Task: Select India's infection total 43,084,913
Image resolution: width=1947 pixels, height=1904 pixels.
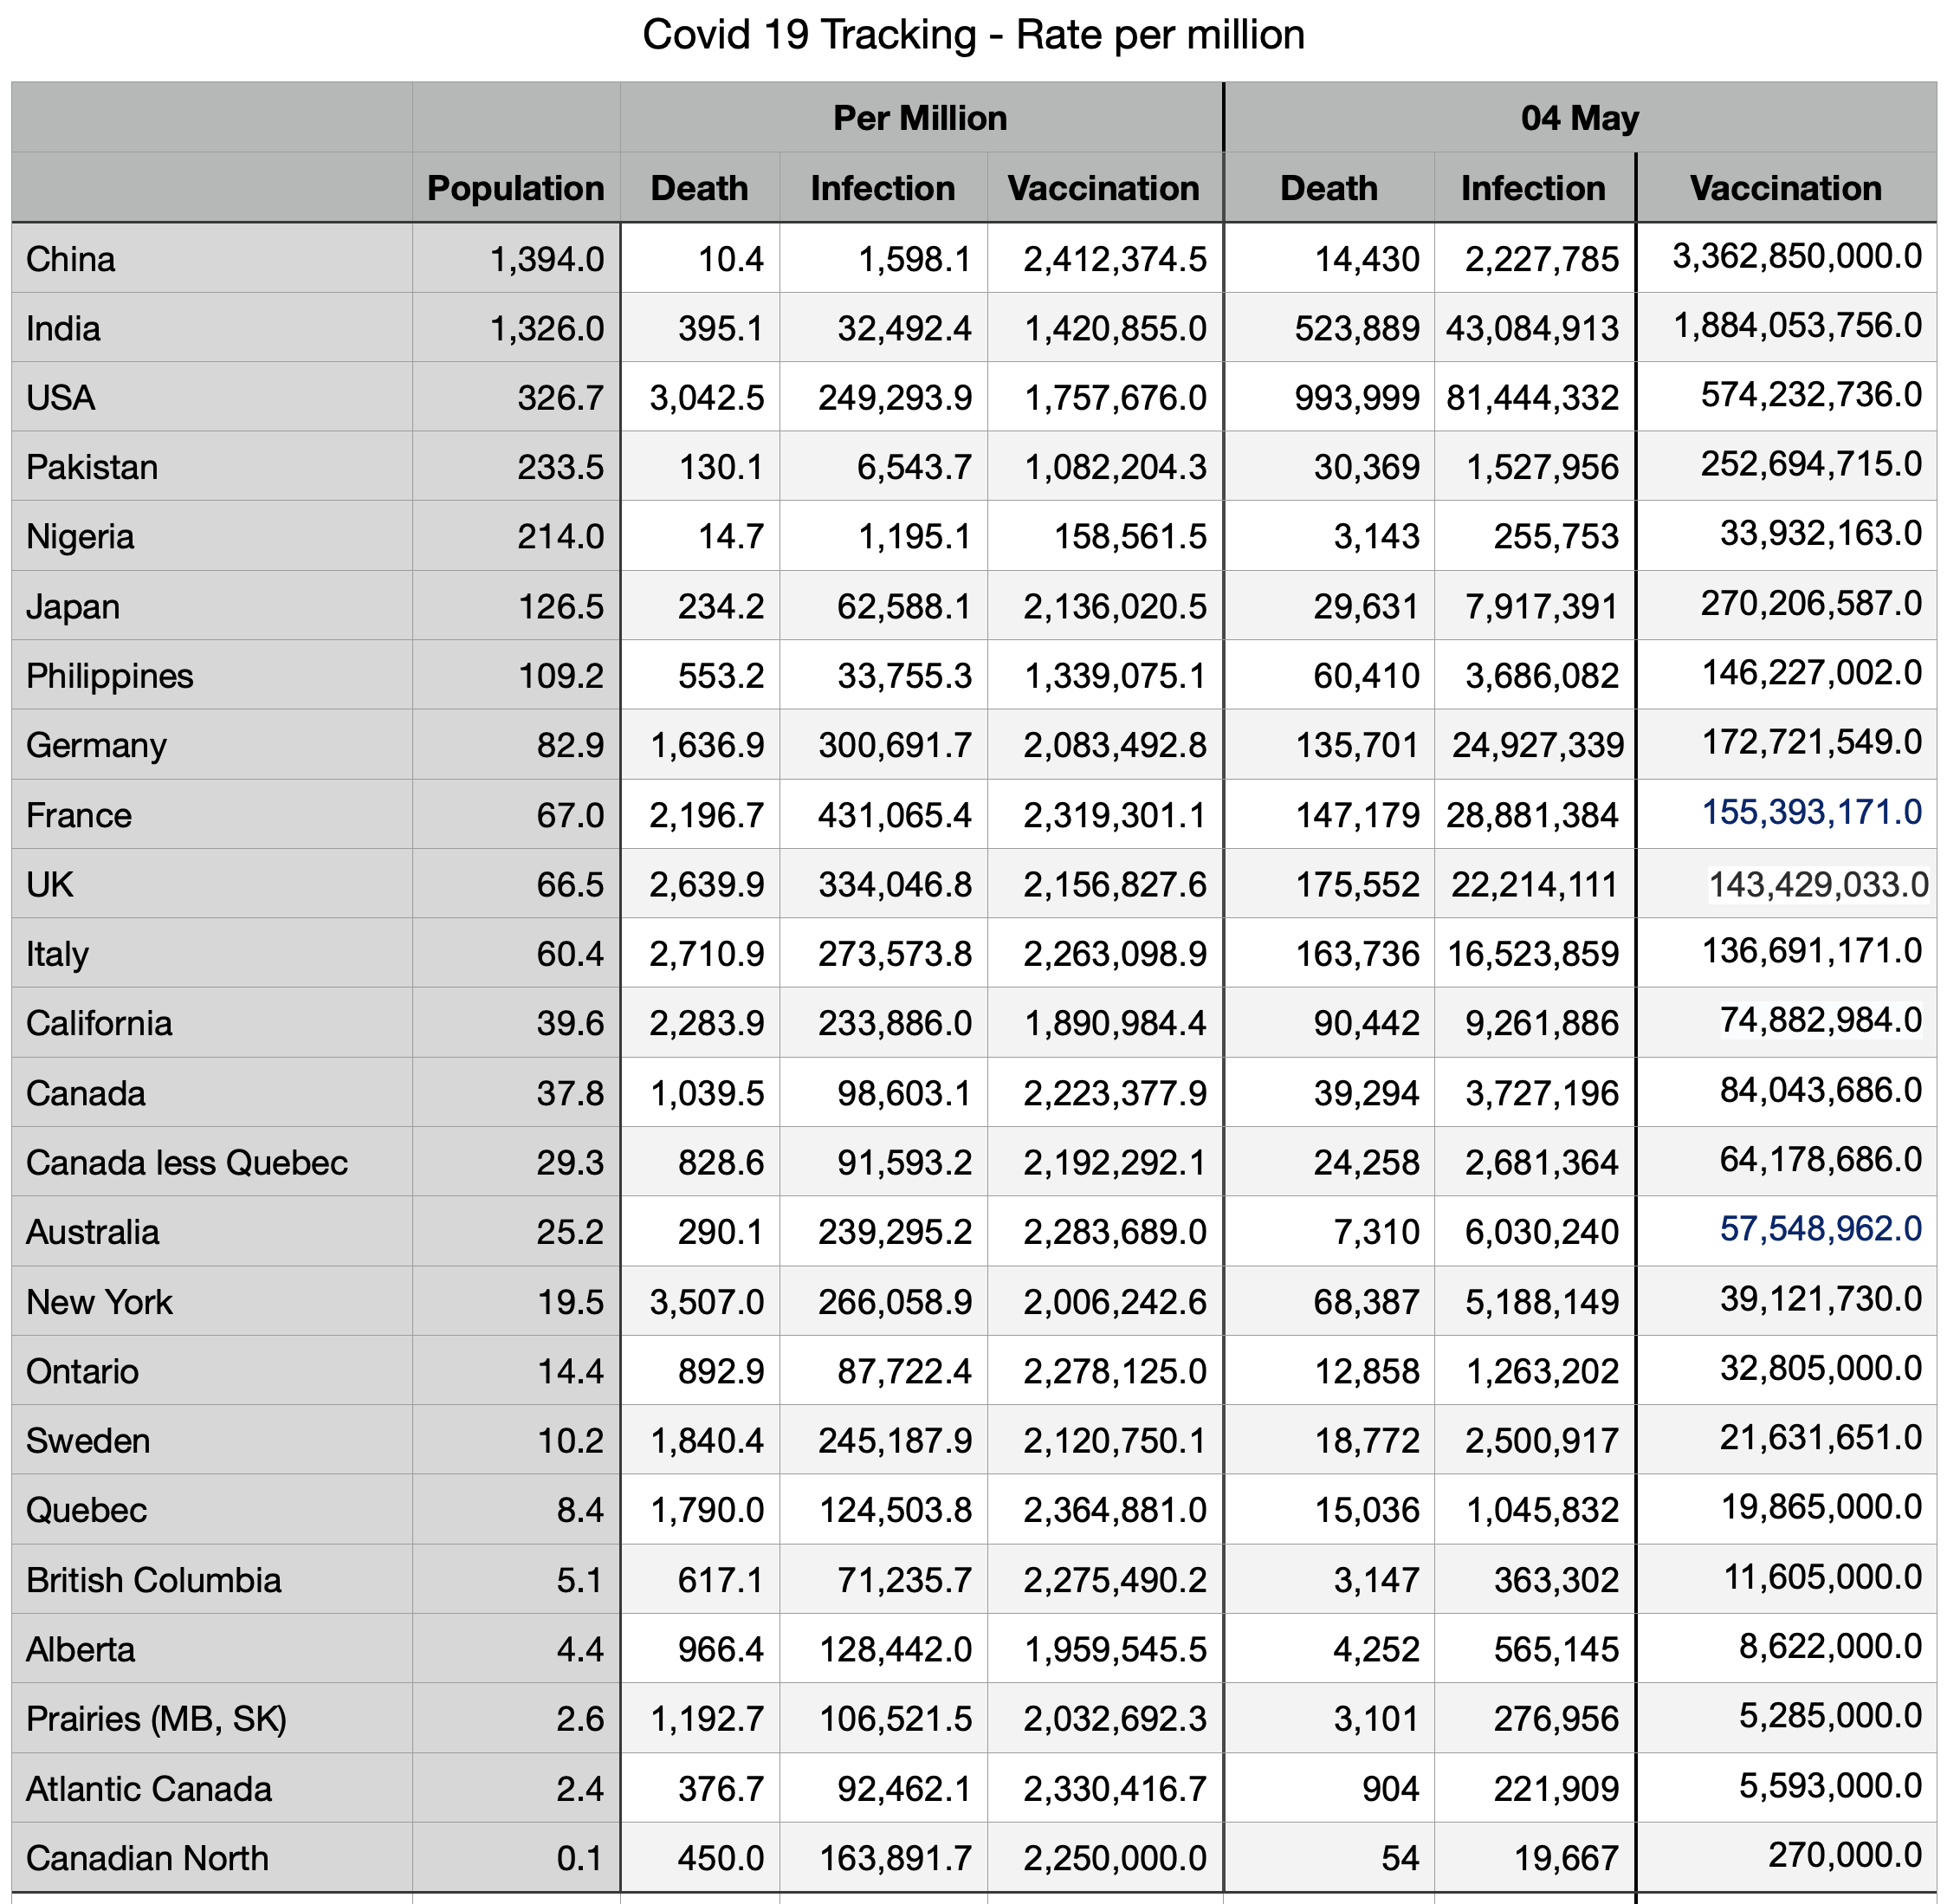Action: (x=1532, y=329)
